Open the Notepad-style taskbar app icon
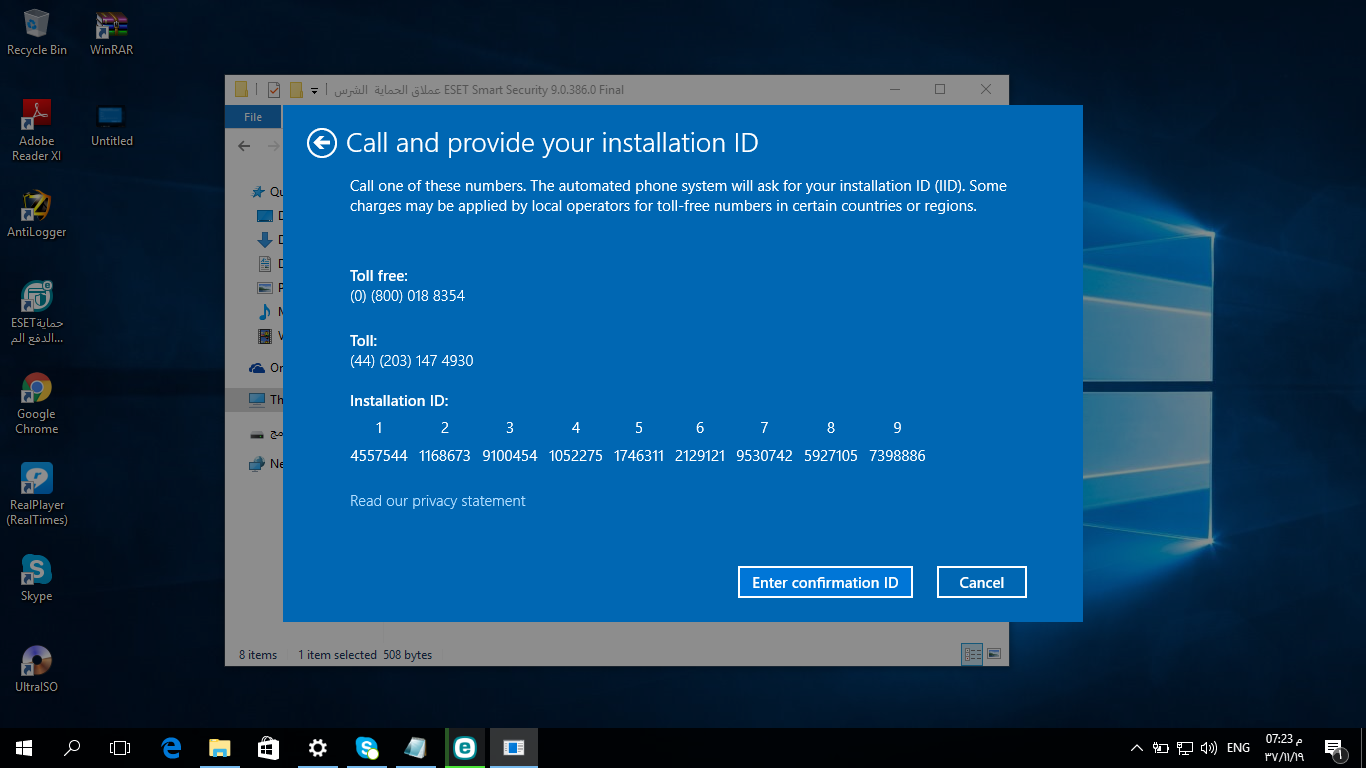Viewport: 1366px width, 768px height. tap(415, 747)
